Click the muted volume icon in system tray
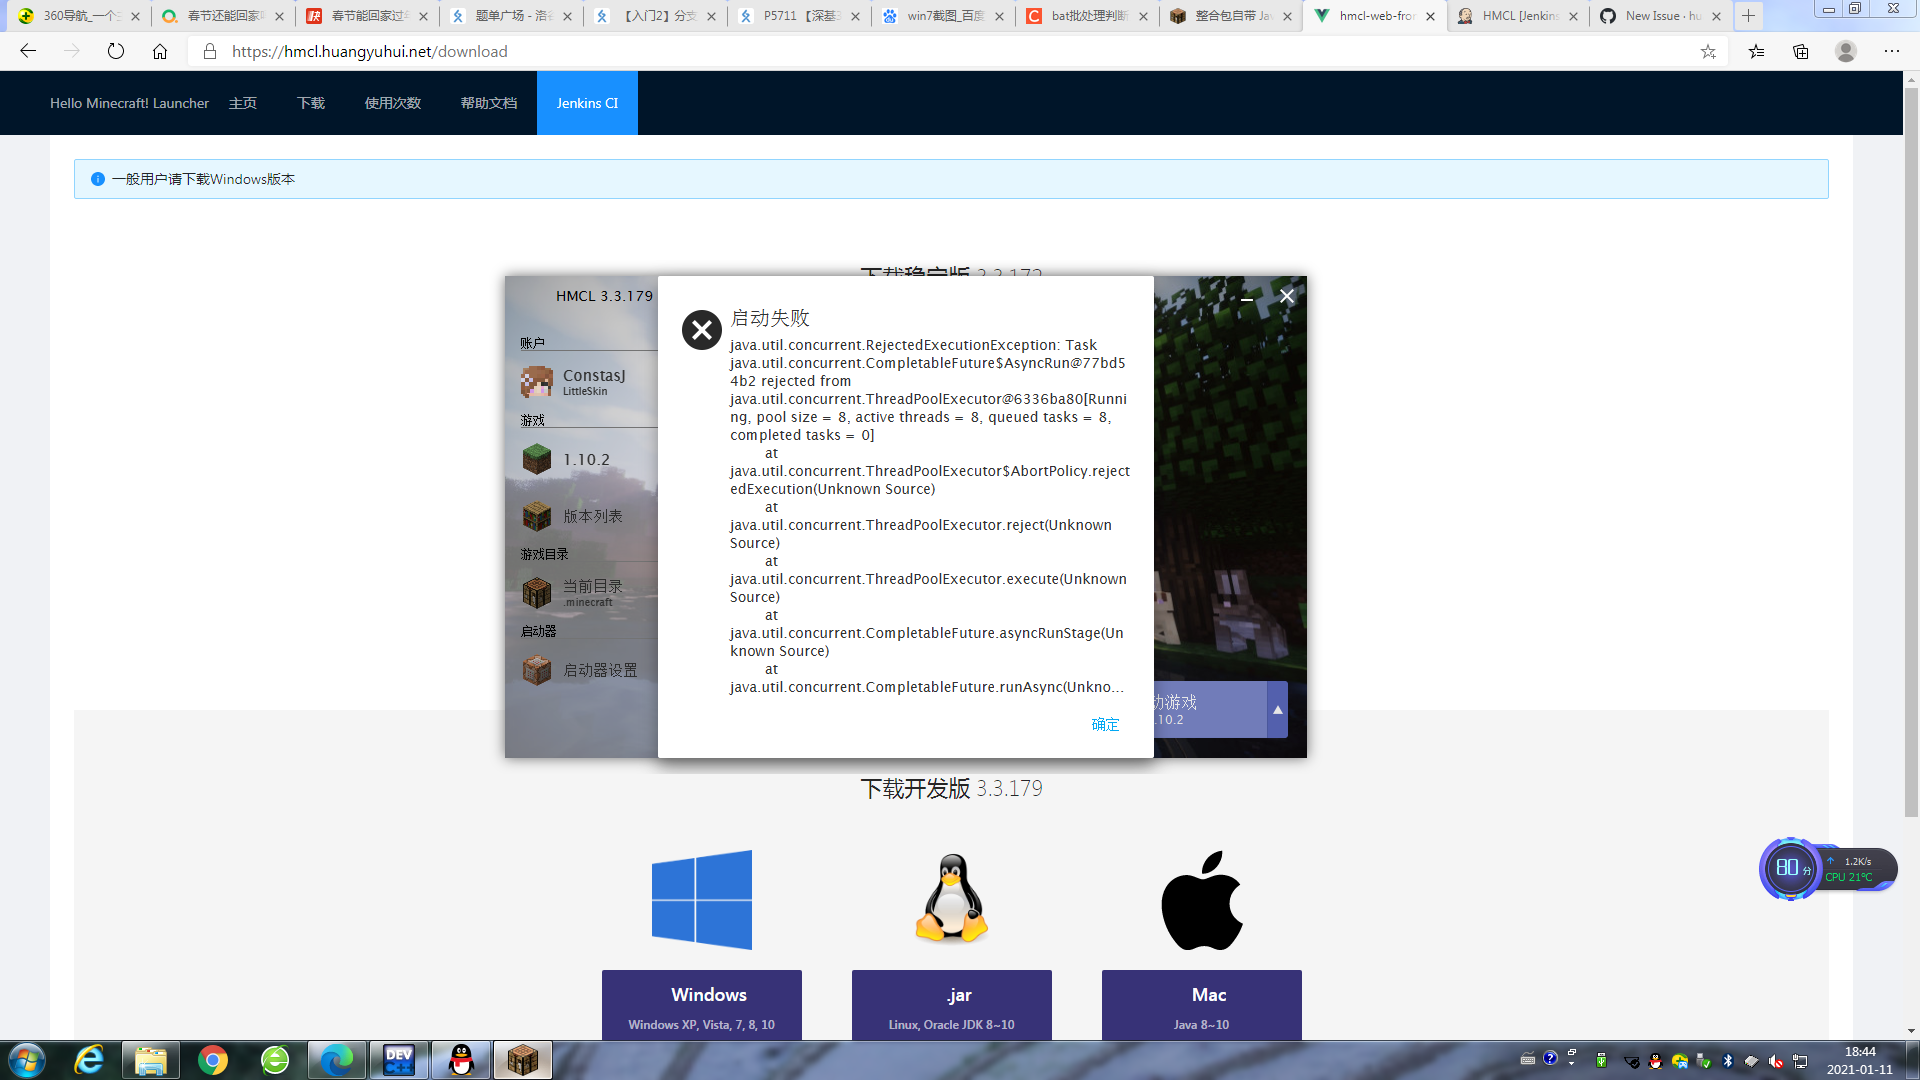 [x=1776, y=1060]
